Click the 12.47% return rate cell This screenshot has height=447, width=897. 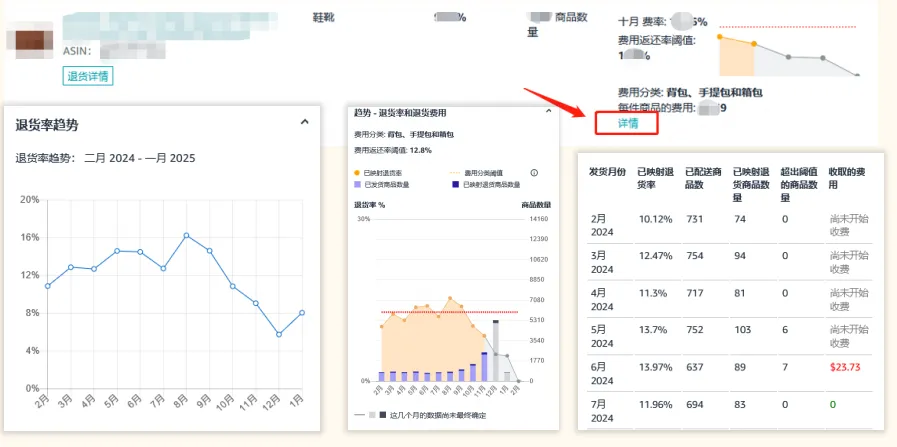(656, 256)
